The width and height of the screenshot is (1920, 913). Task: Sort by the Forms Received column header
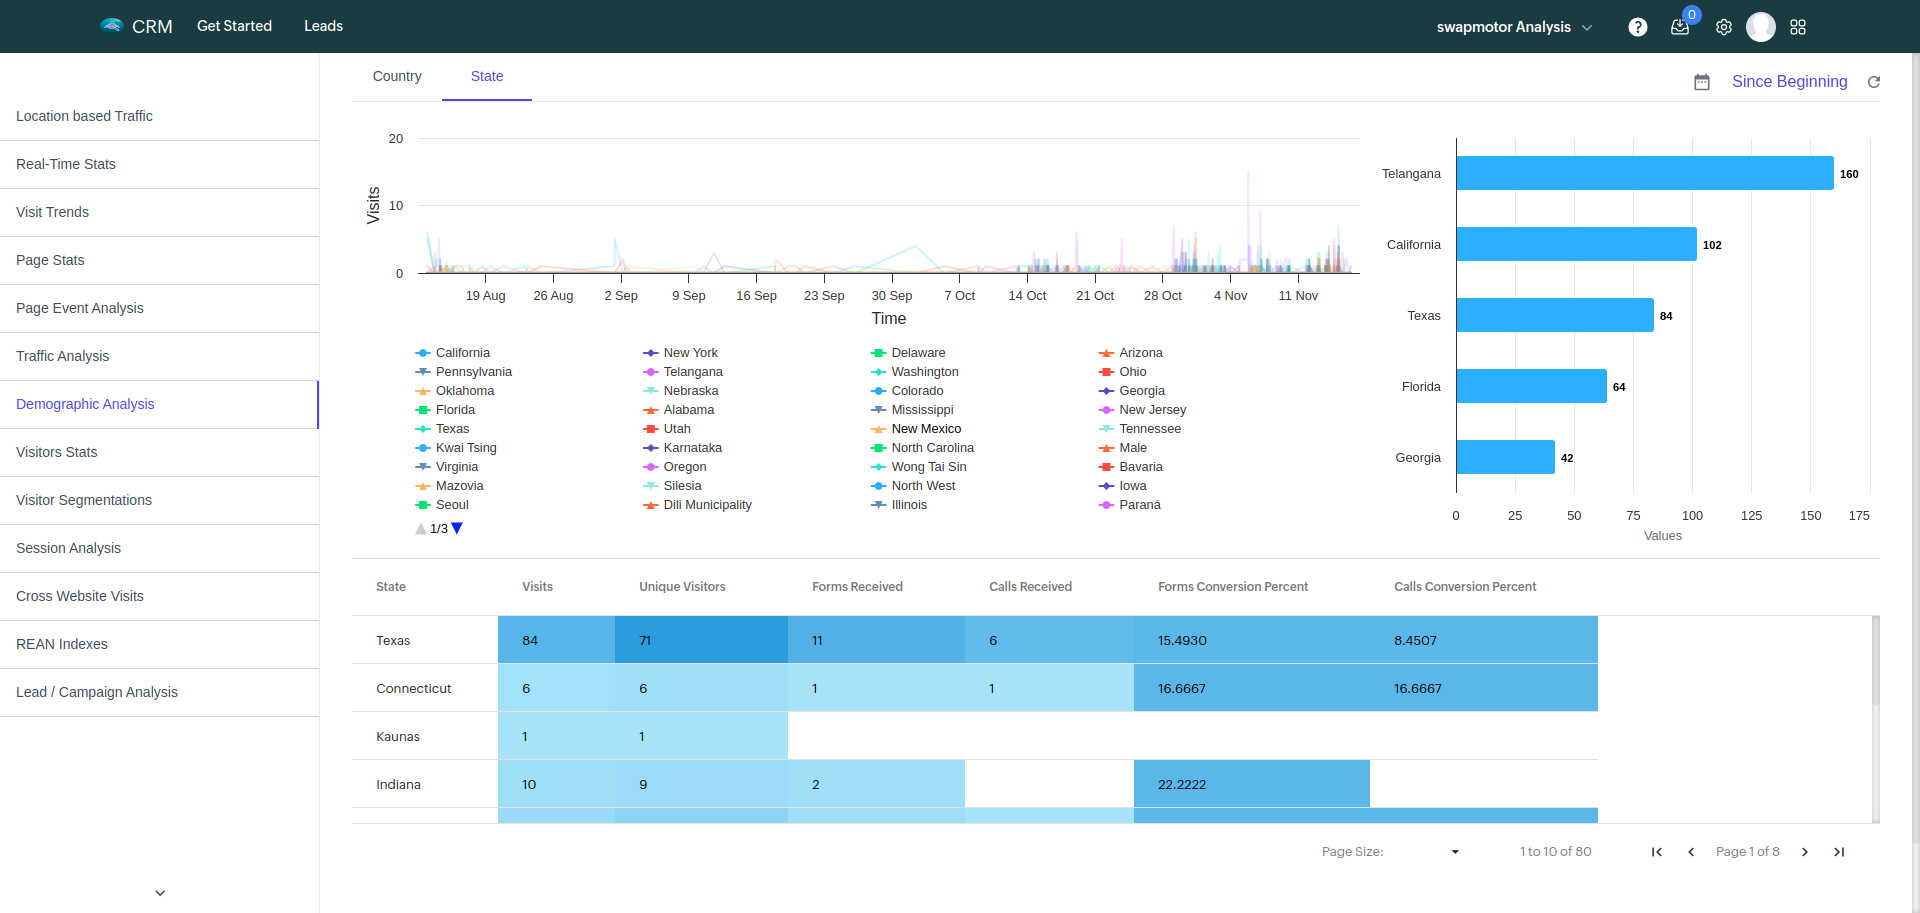coord(857,587)
